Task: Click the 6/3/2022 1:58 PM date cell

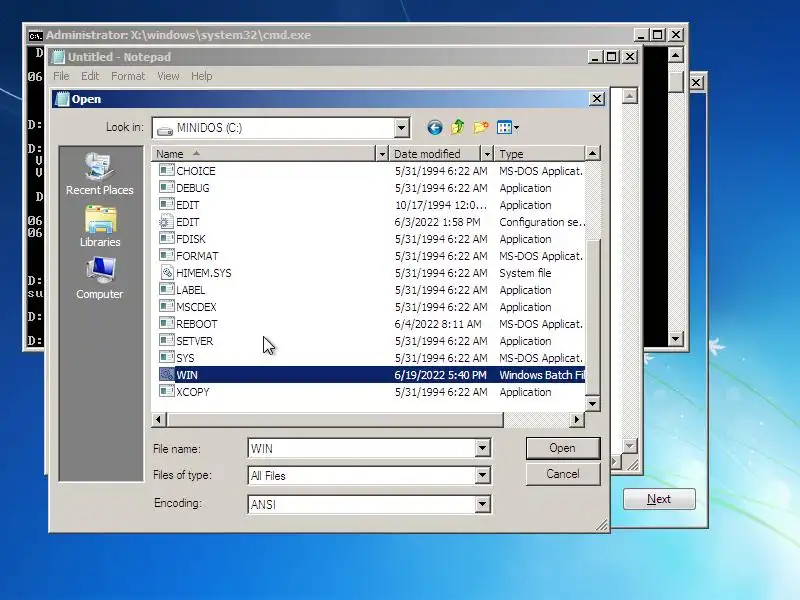Action: [x=437, y=221]
